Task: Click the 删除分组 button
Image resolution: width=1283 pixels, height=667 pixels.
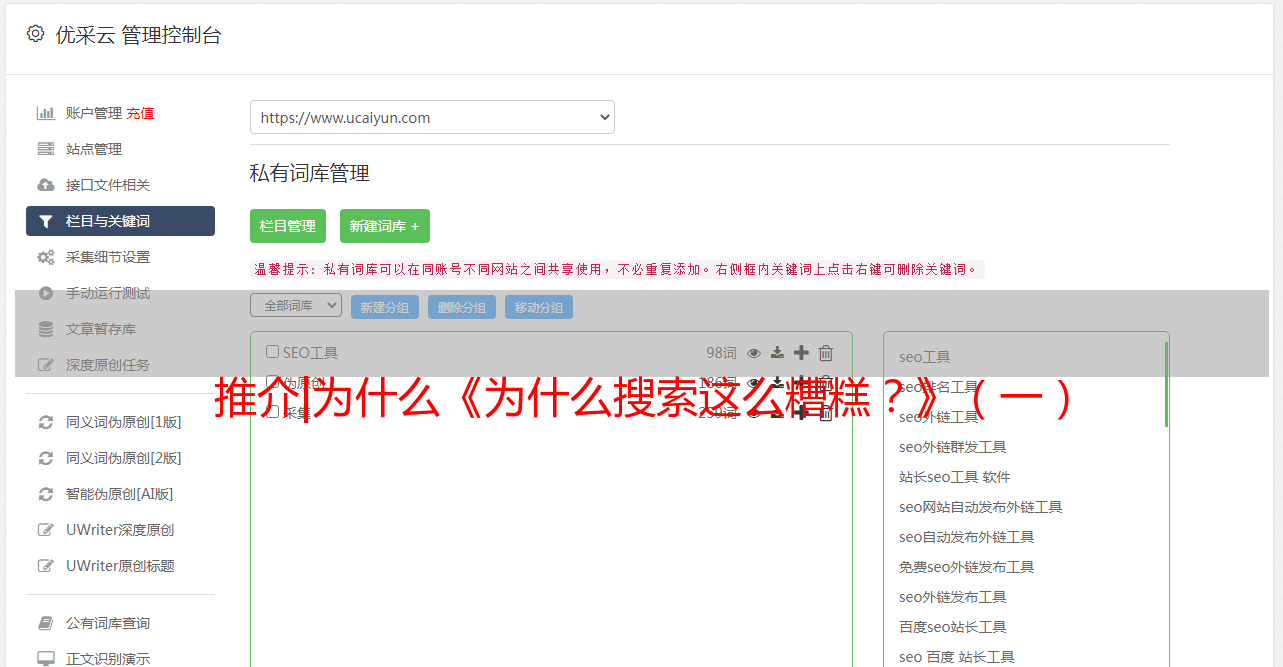Action: pyautogui.click(x=462, y=307)
